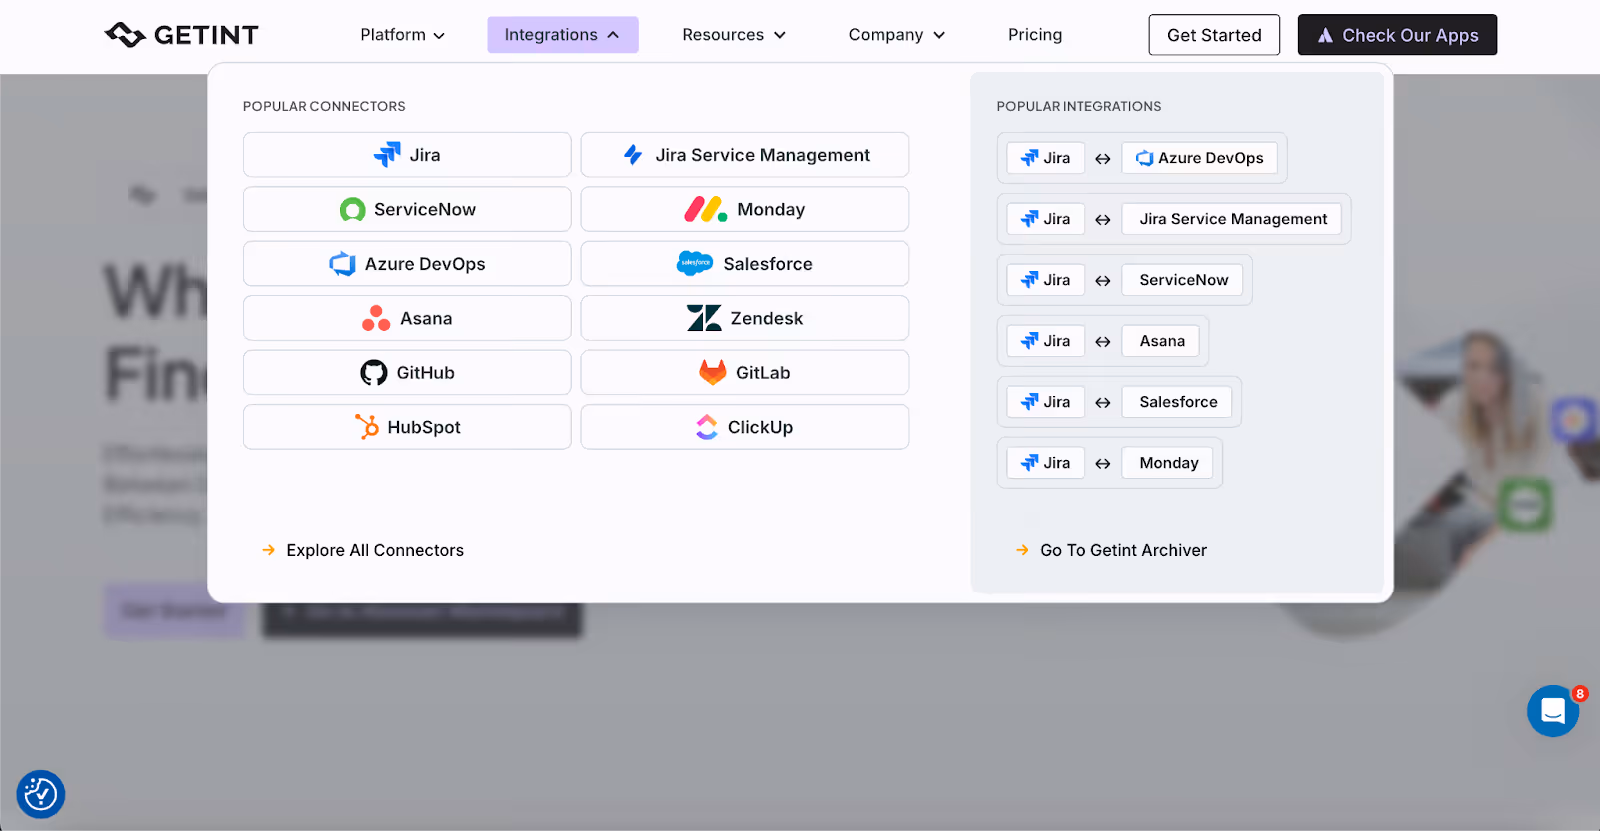Select the Jira connector
This screenshot has width=1600, height=831.
407,155
